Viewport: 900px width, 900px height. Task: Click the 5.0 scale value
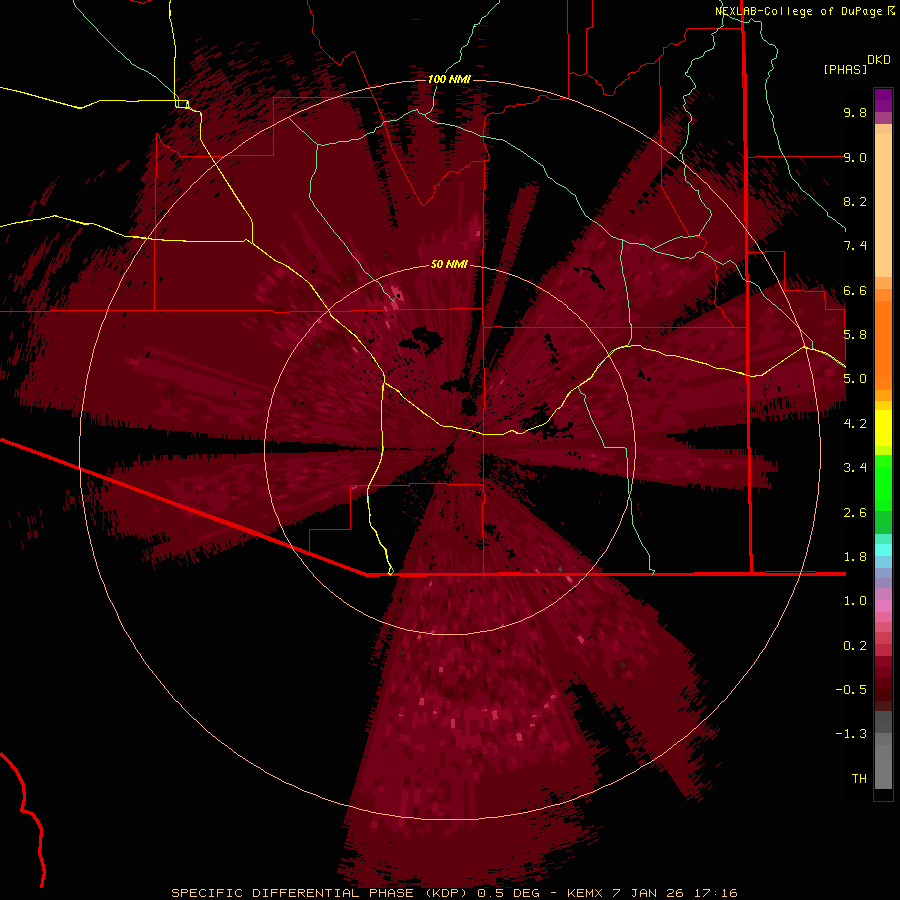pyautogui.click(x=855, y=379)
